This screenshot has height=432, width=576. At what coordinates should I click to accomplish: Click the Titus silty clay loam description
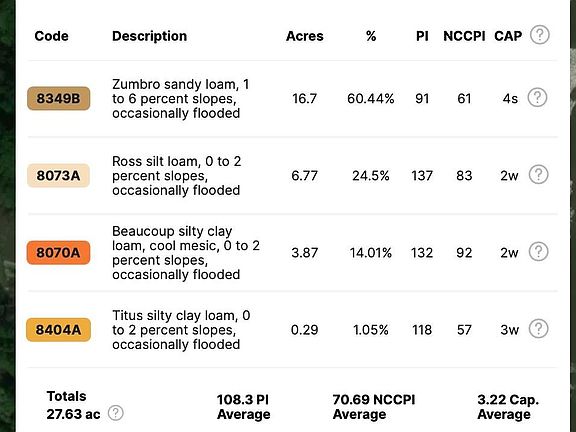pos(181,330)
